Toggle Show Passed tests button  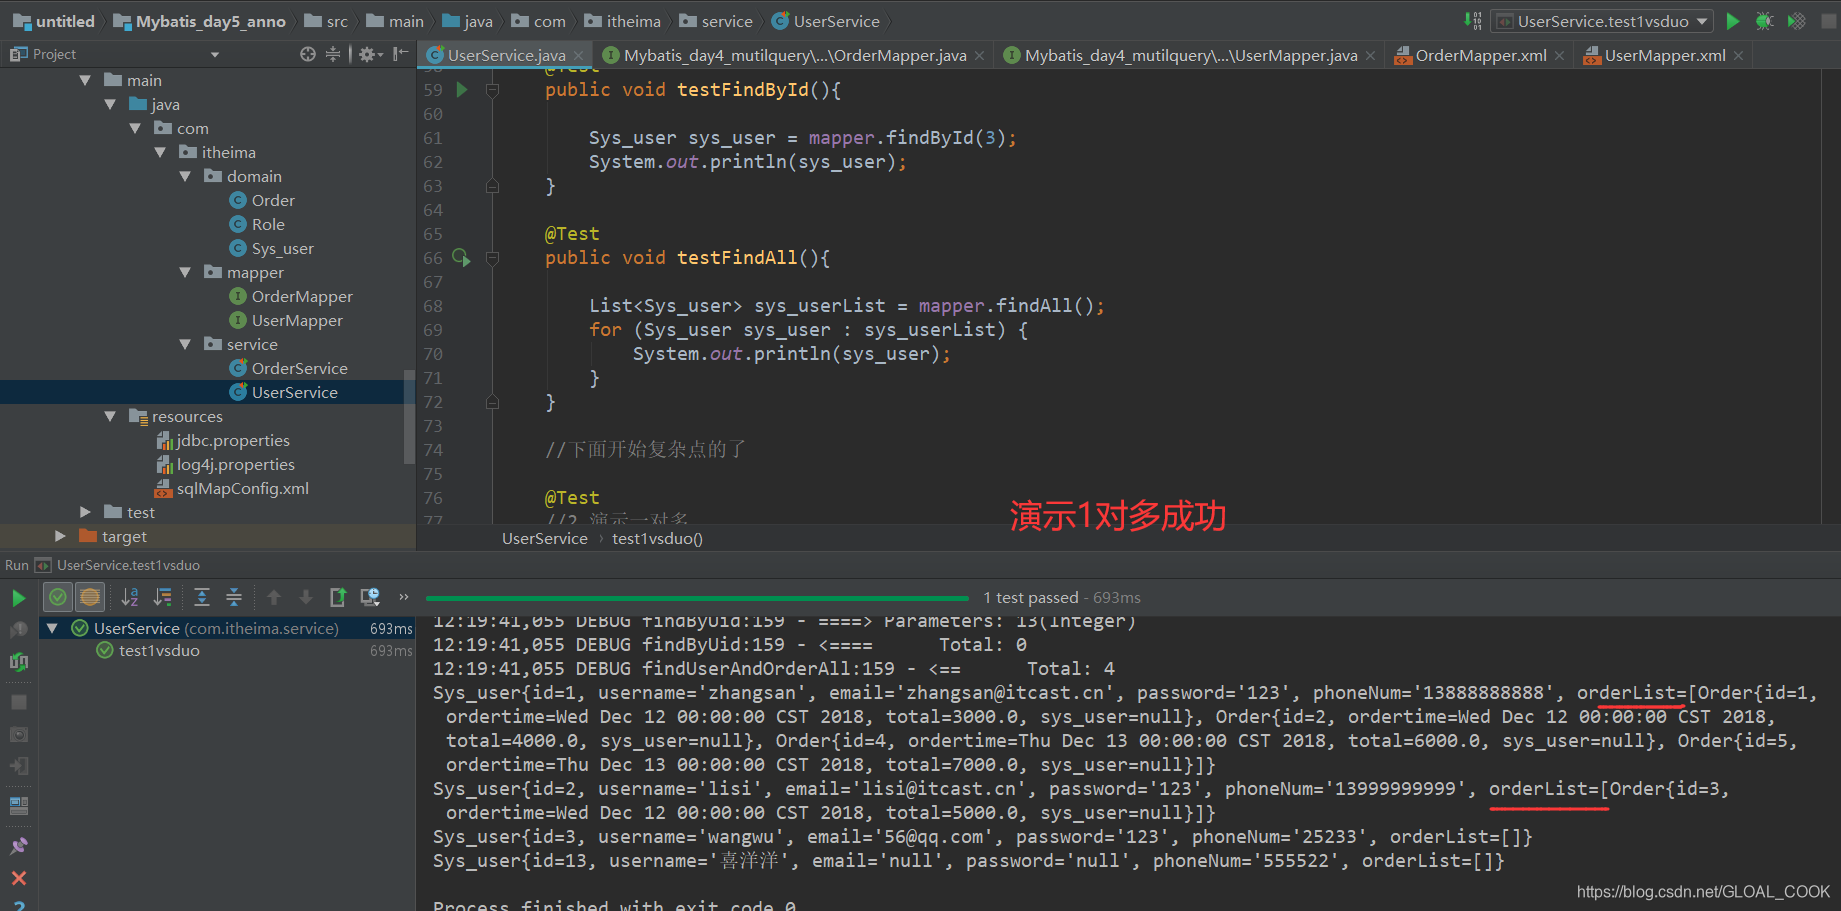click(58, 597)
